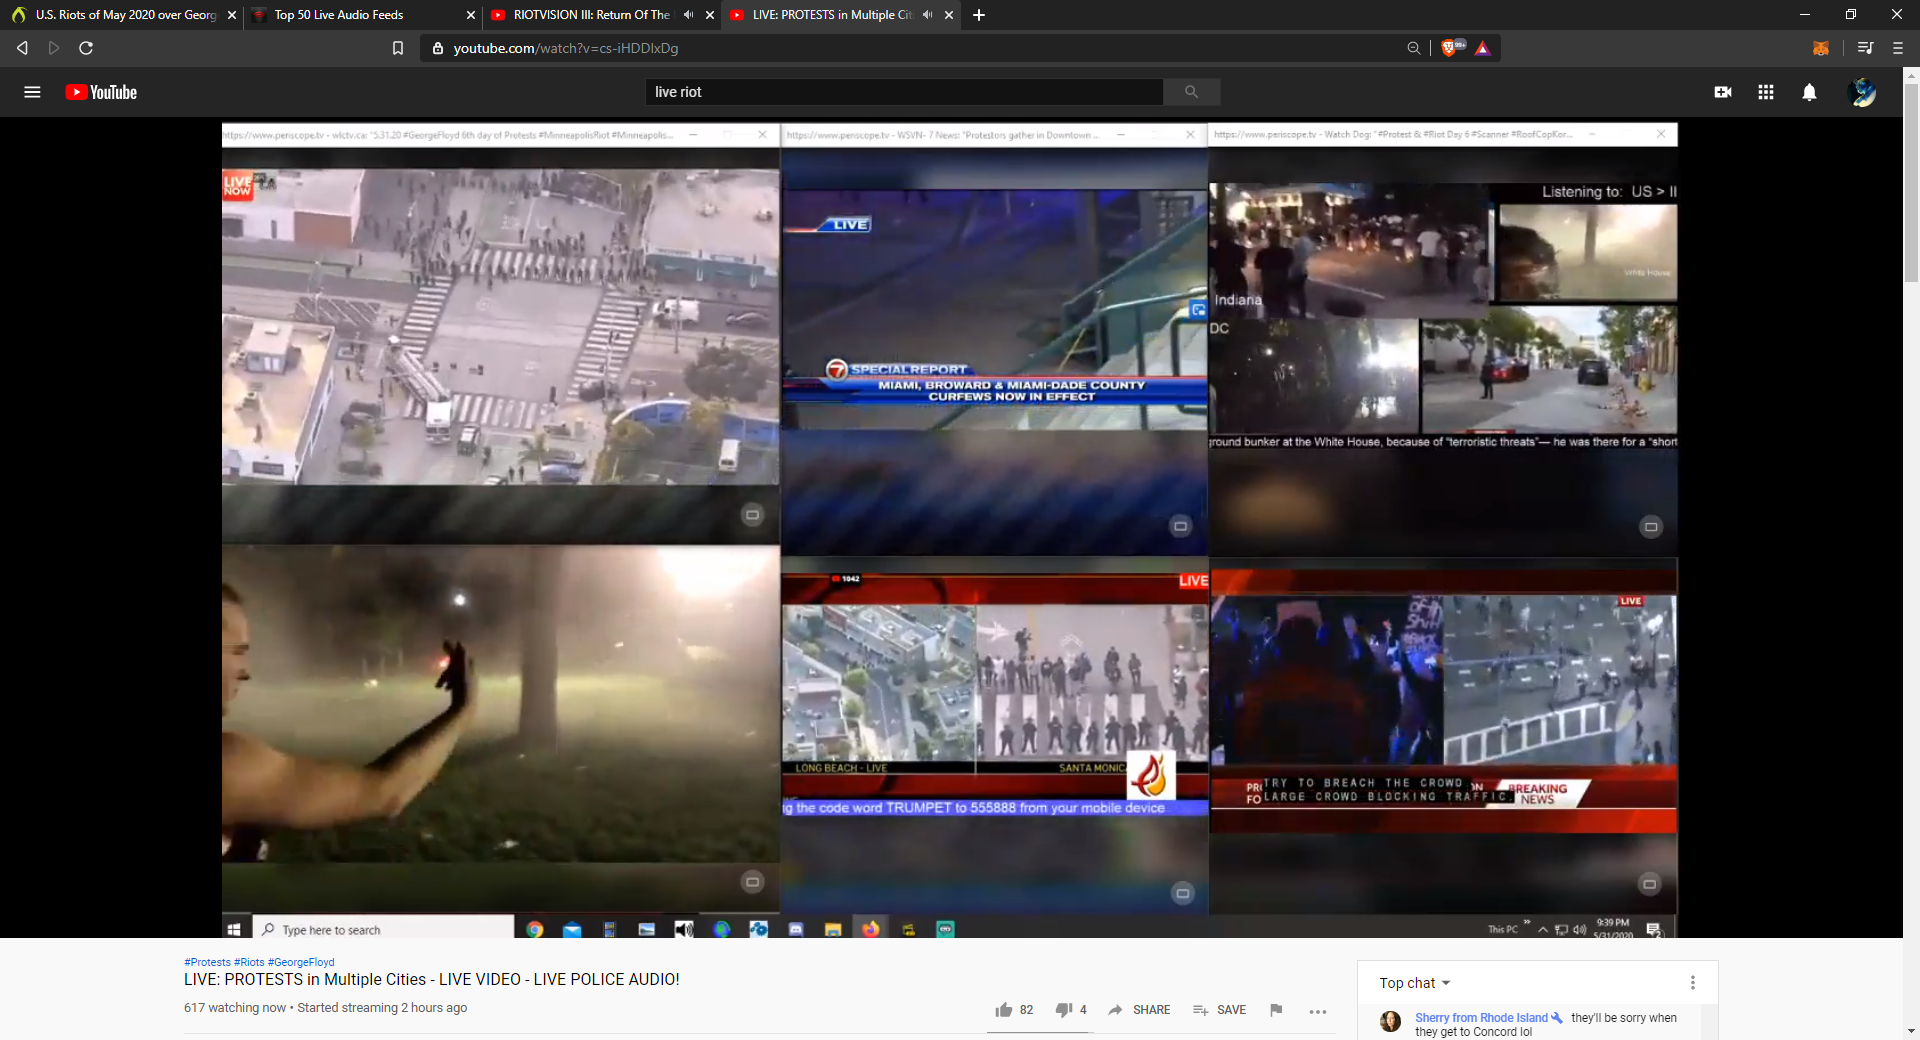
Task: Focus the YouTube search field with live riot
Action: [904, 92]
